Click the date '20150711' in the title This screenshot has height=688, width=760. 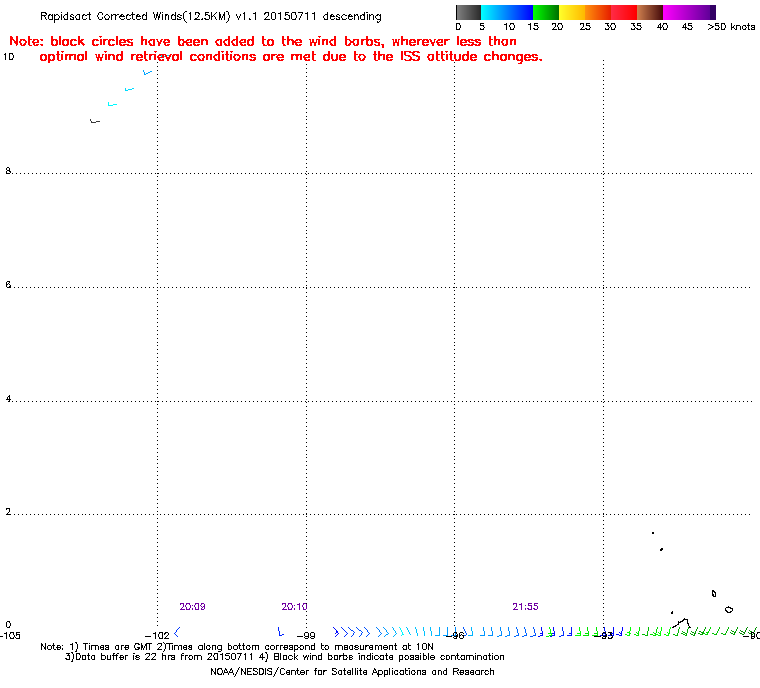(x=289, y=16)
